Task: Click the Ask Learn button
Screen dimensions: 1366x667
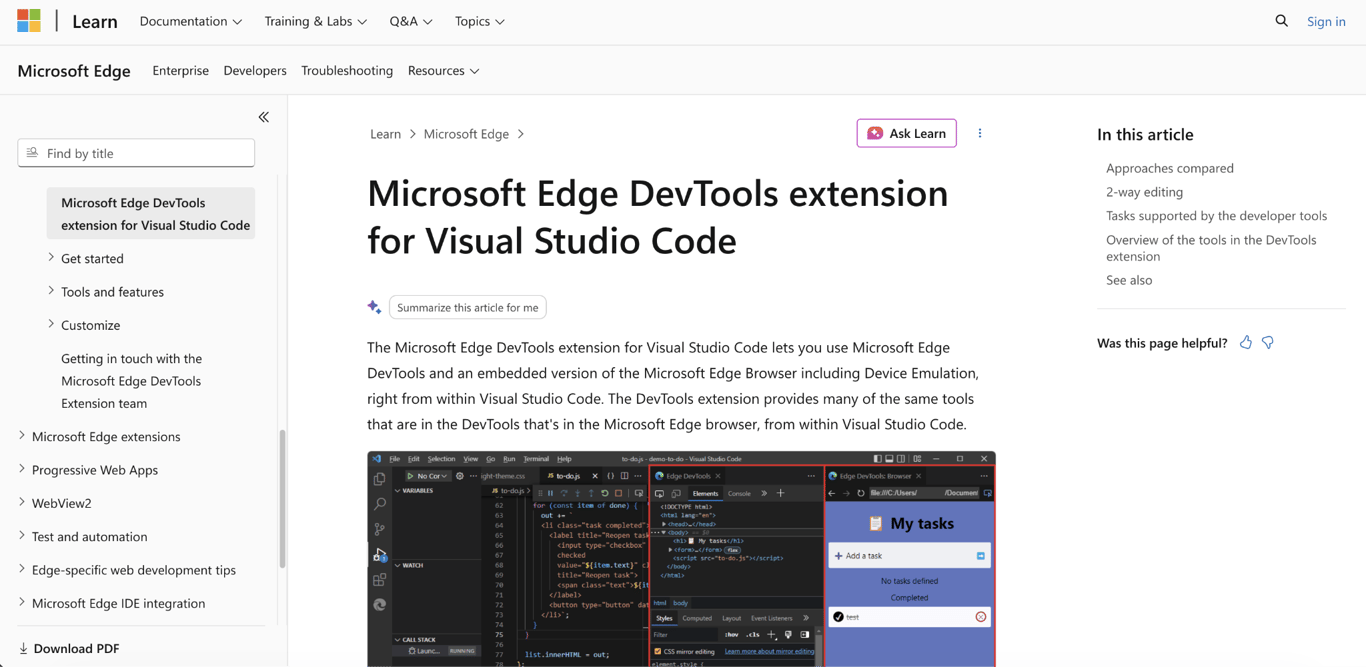Action: pos(906,133)
